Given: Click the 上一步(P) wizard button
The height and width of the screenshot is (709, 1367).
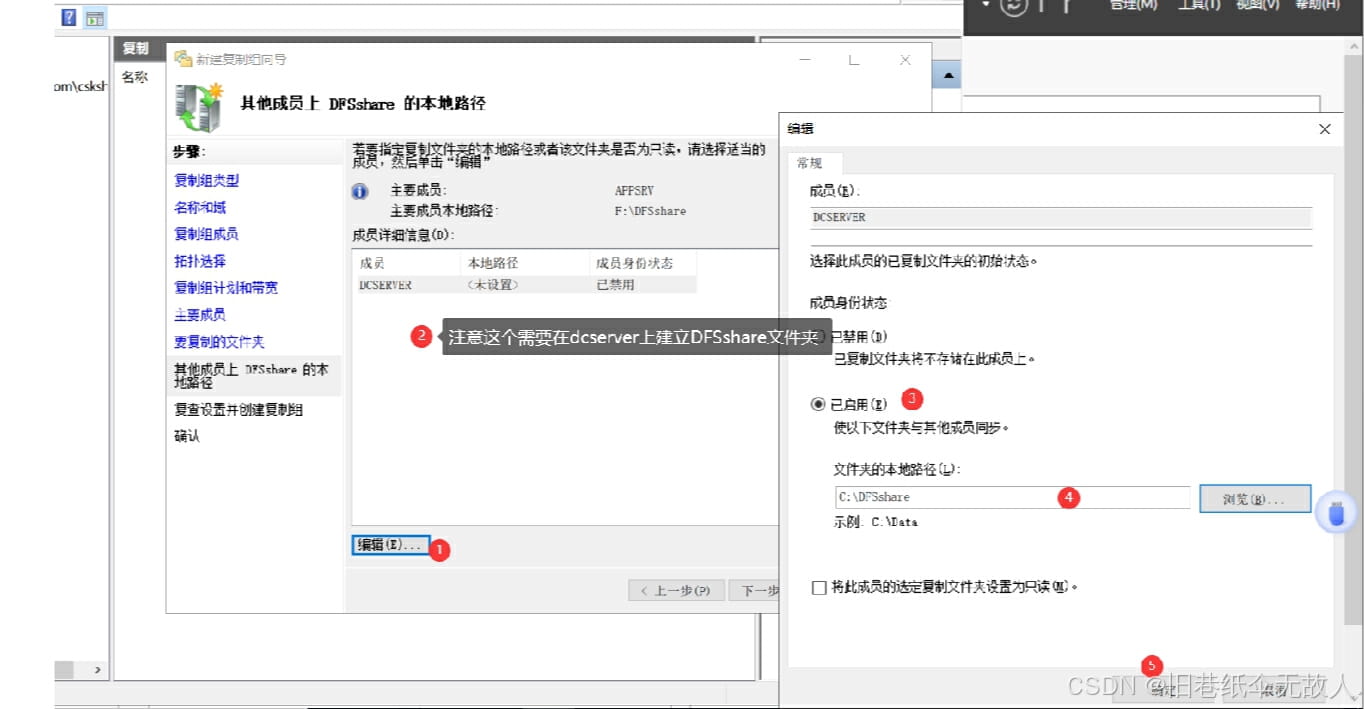Looking at the screenshot, I should tap(677, 590).
